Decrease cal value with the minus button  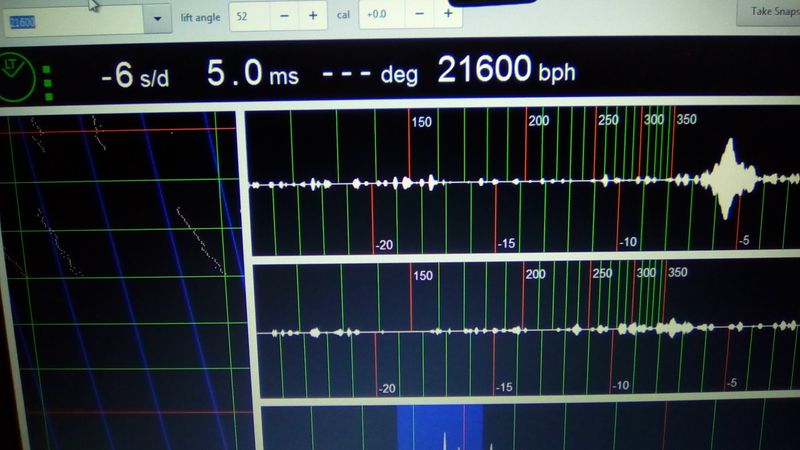[418, 14]
